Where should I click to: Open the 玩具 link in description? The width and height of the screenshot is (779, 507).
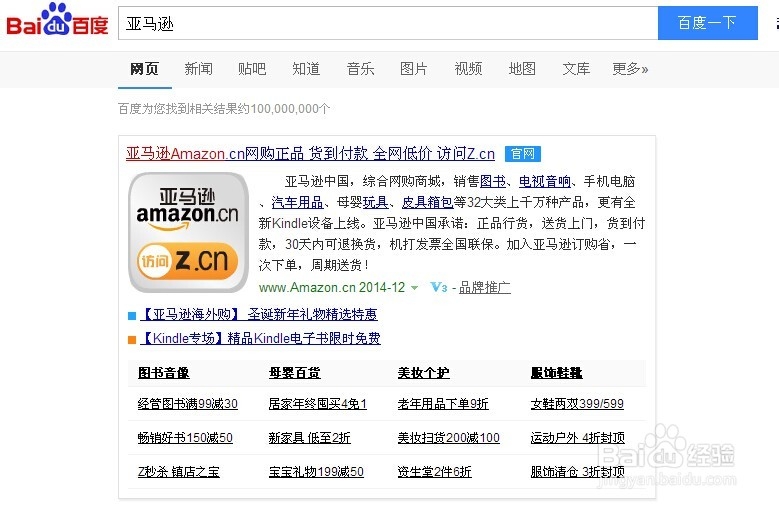[376, 202]
